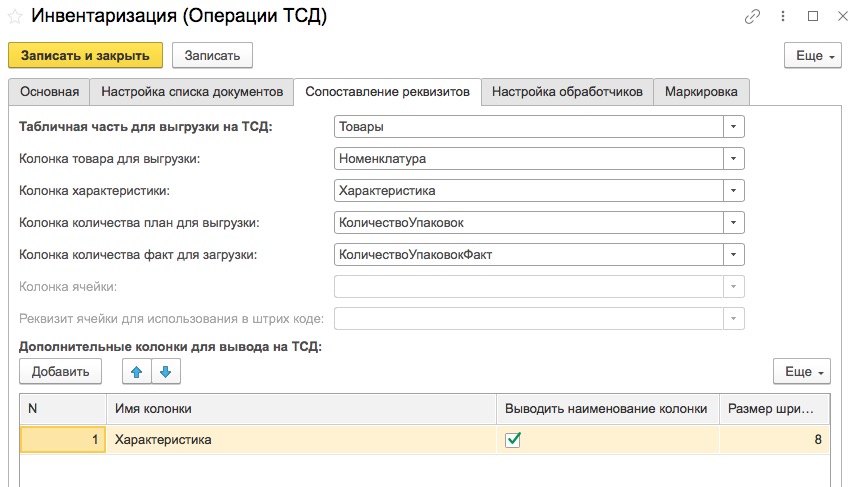
Task: Click the КоличествоУпаковок field
Action: (529, 222)
